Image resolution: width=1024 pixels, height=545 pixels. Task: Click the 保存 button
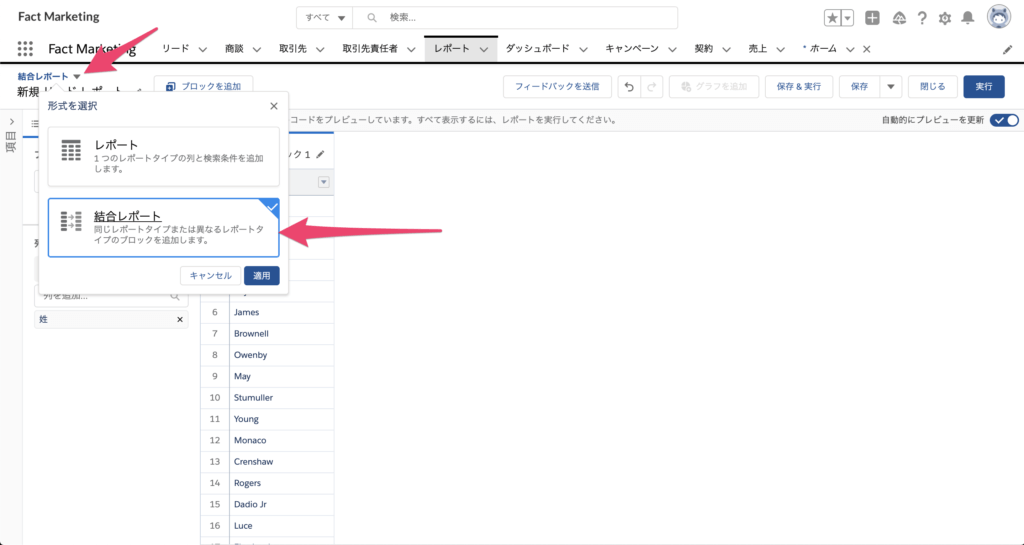(x=859, y=87)
